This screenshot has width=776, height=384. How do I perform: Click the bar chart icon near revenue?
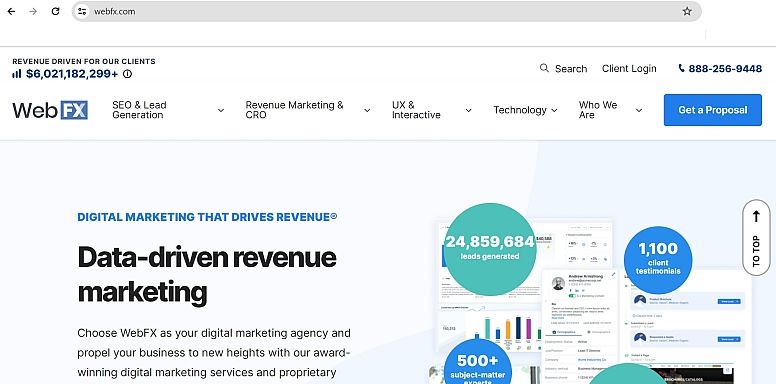click(17, 74)
